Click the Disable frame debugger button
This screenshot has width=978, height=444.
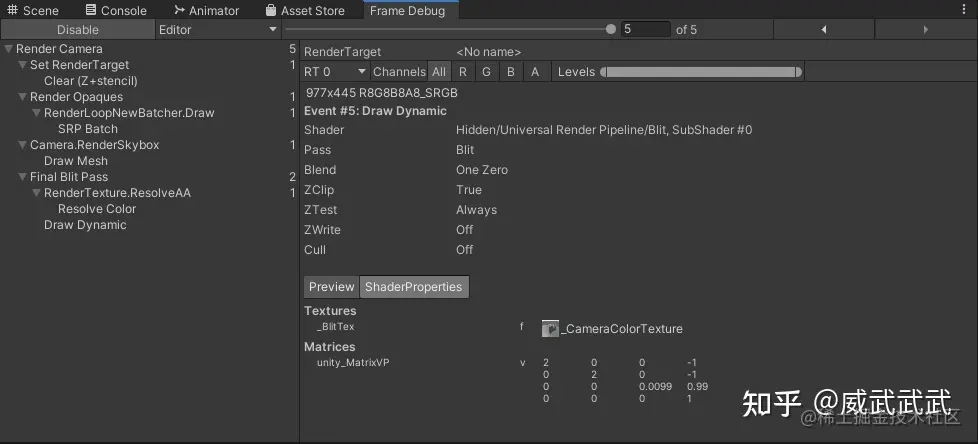77,29
